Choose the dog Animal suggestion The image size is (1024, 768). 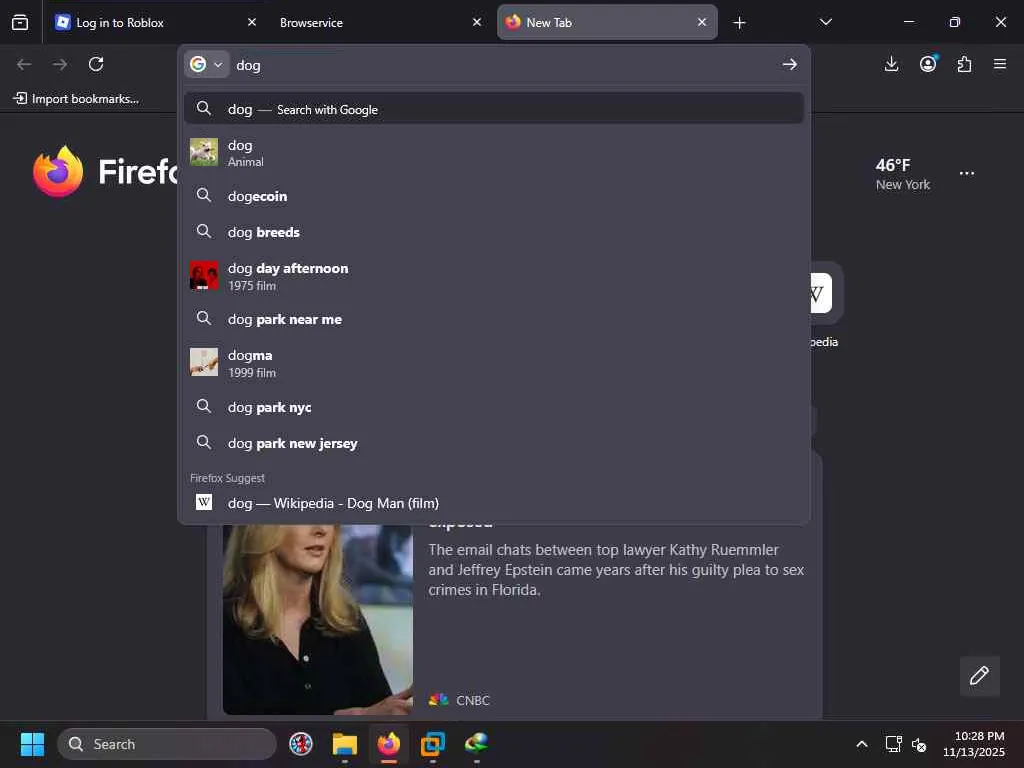point(494,153)
